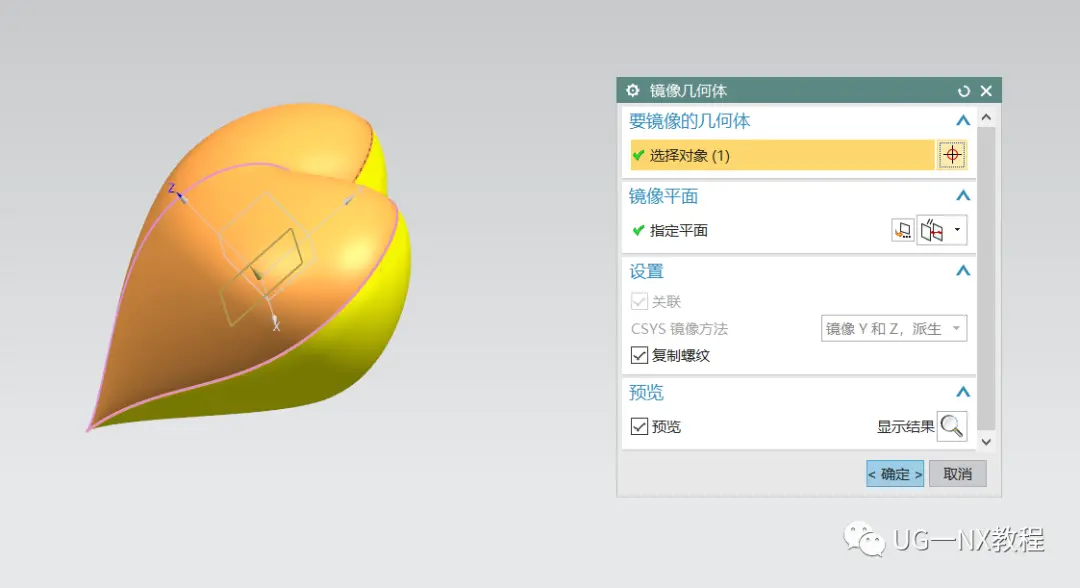Uncheck the 复制螺纹 checkbox
This screenshot has height=588, width=1080.
pyautogui.click(x=639, y=355)
